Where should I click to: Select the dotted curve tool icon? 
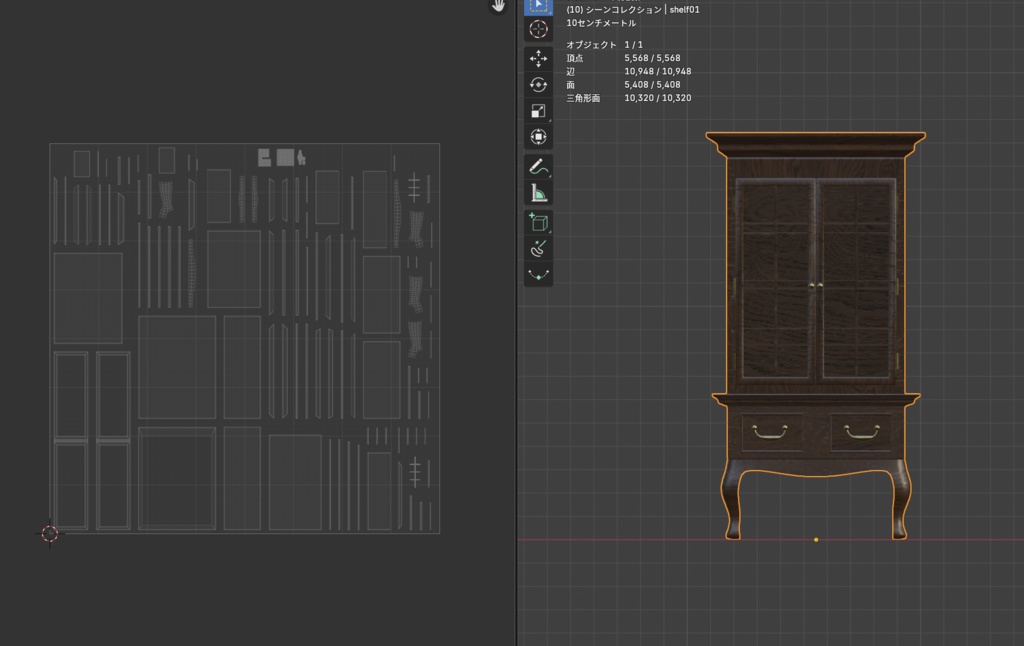[538, 274]
